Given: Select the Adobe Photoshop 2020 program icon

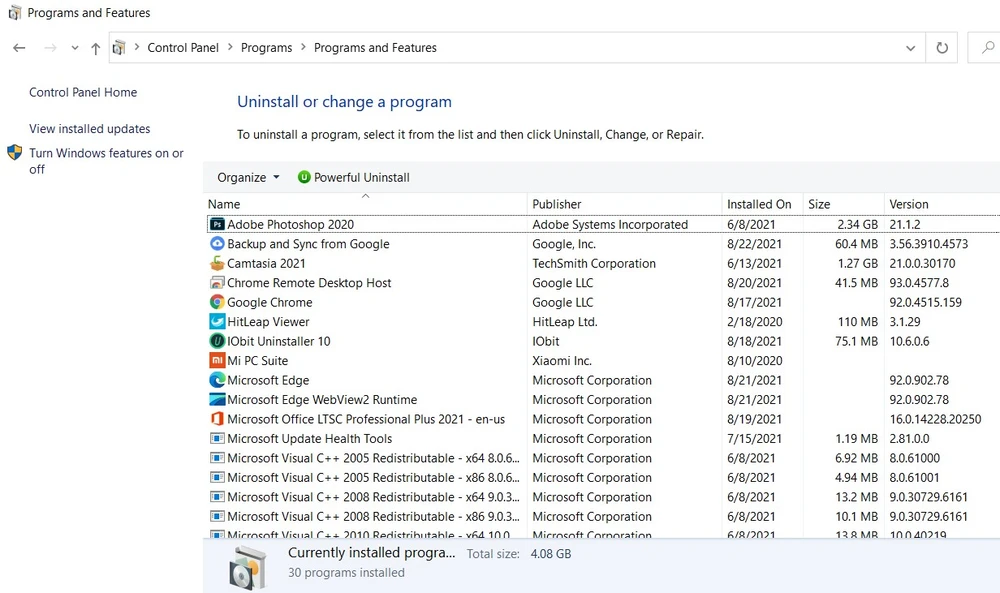Looking at the screenshot, I should (217, 224).
